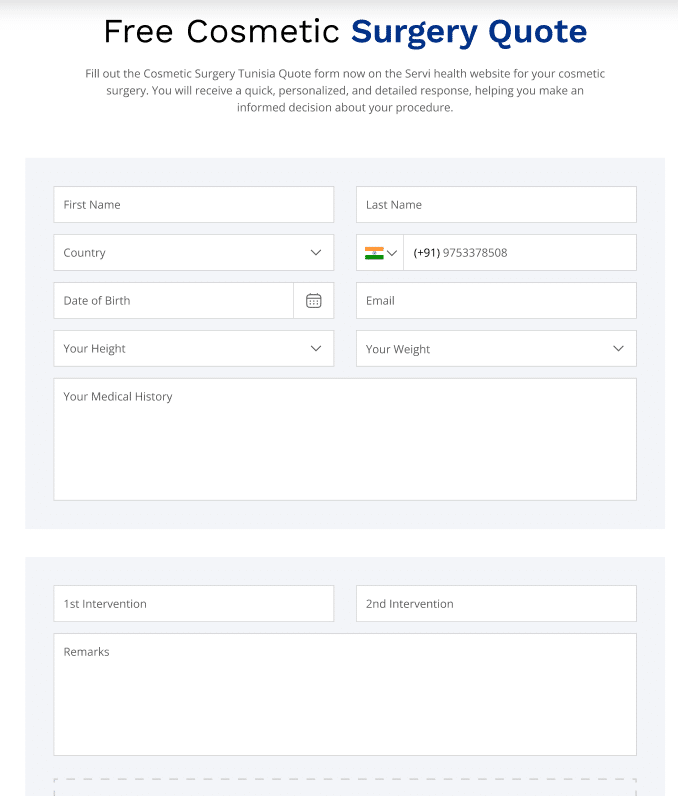Click the phone number field
This screenshot has height=796, width=678.
tap(520, 252)
